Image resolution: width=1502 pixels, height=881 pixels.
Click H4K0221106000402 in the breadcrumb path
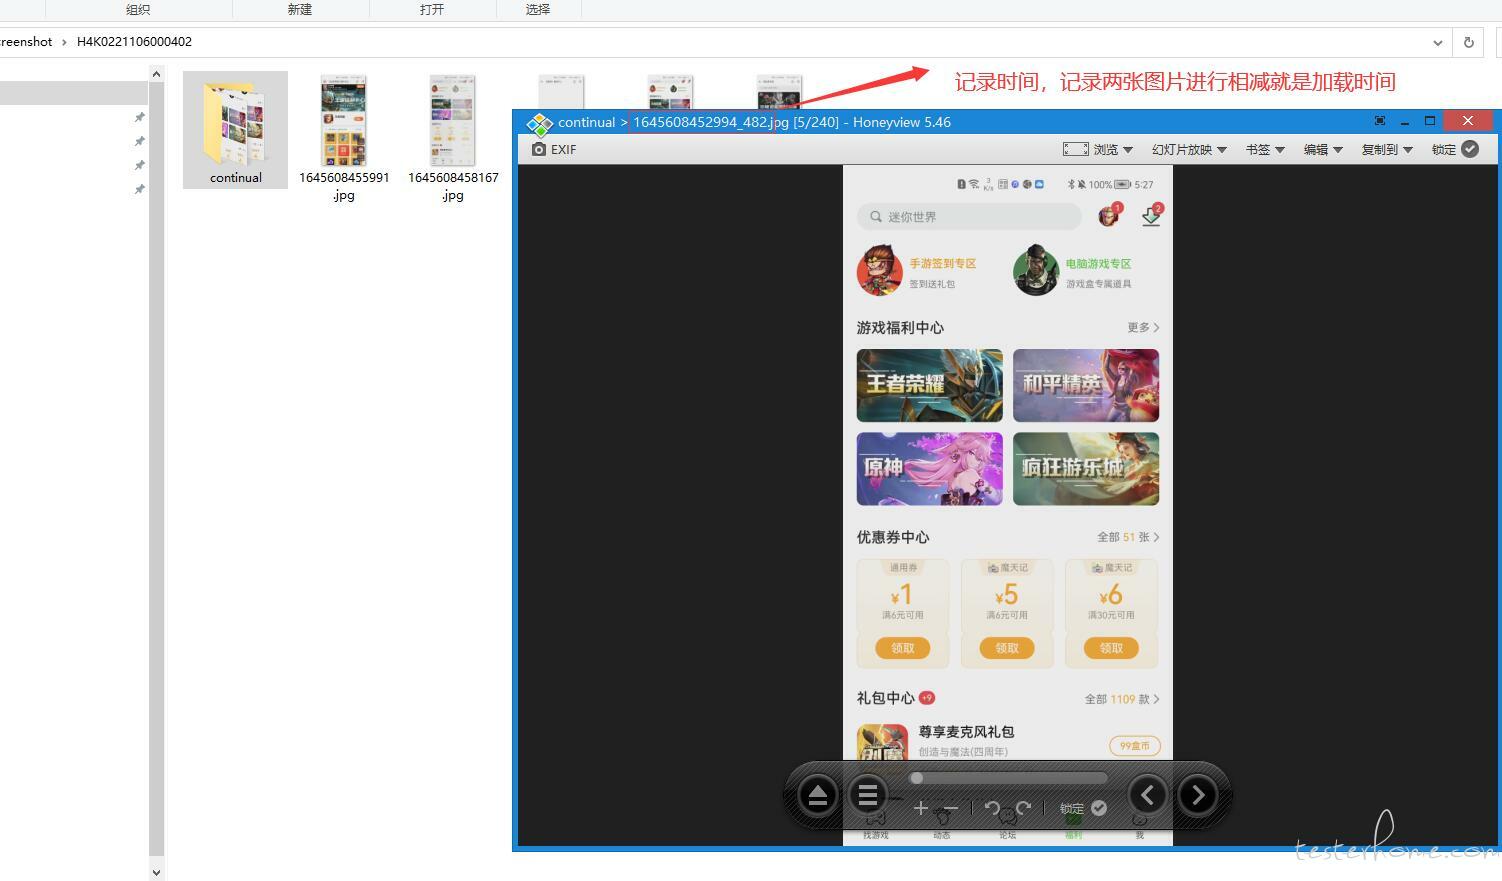[134, 42]
